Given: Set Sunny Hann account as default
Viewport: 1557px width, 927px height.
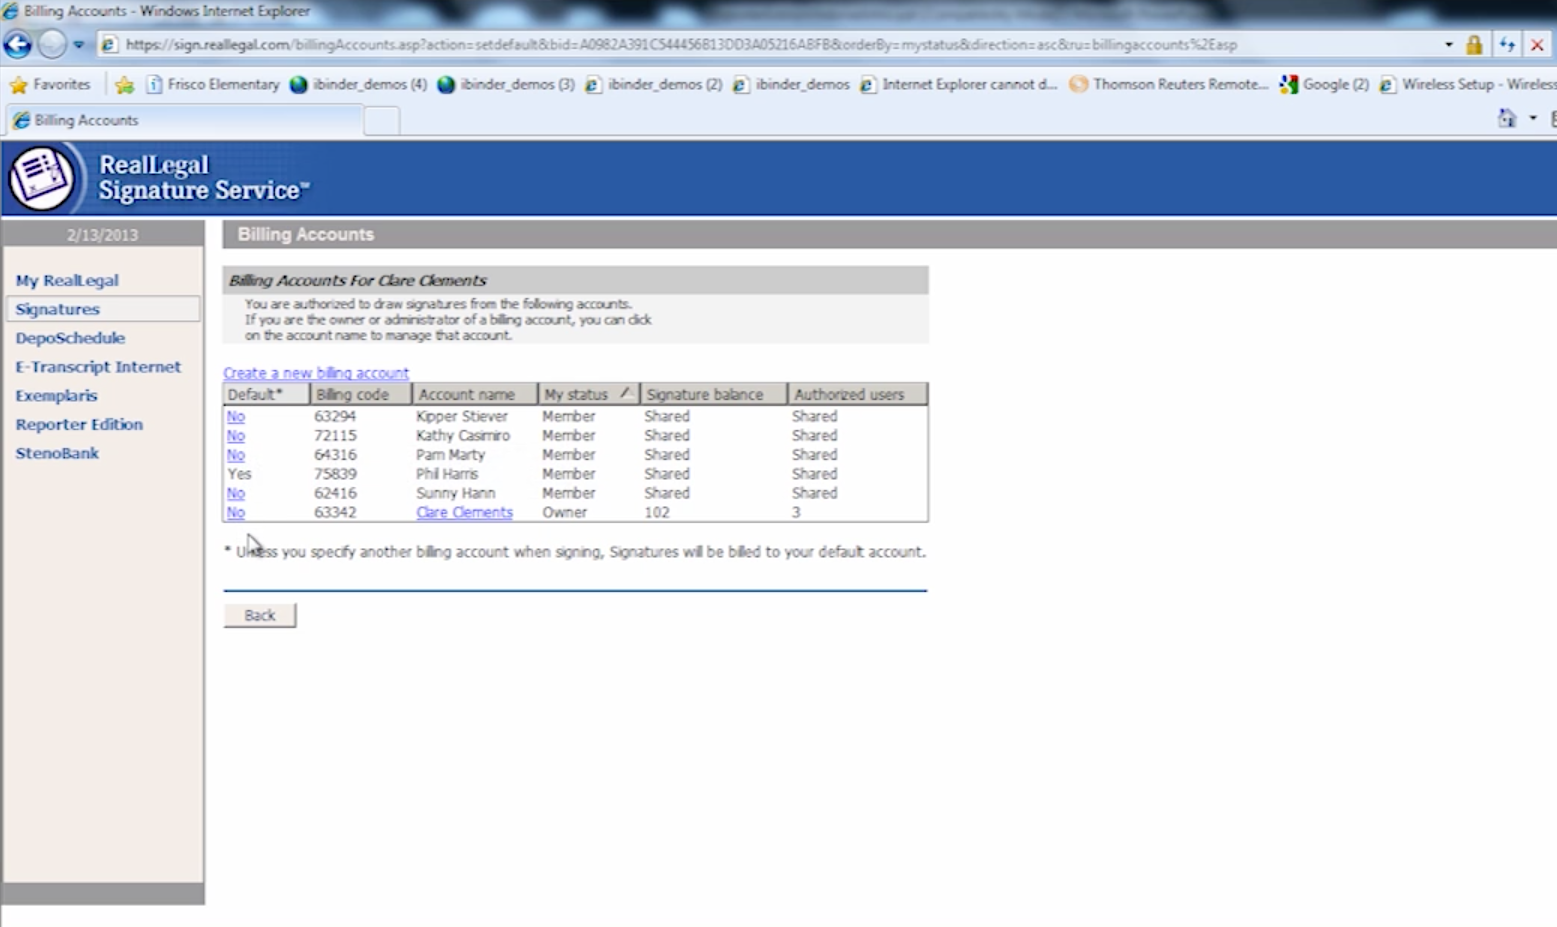Looking at the screenshot, I should [235, 493].
